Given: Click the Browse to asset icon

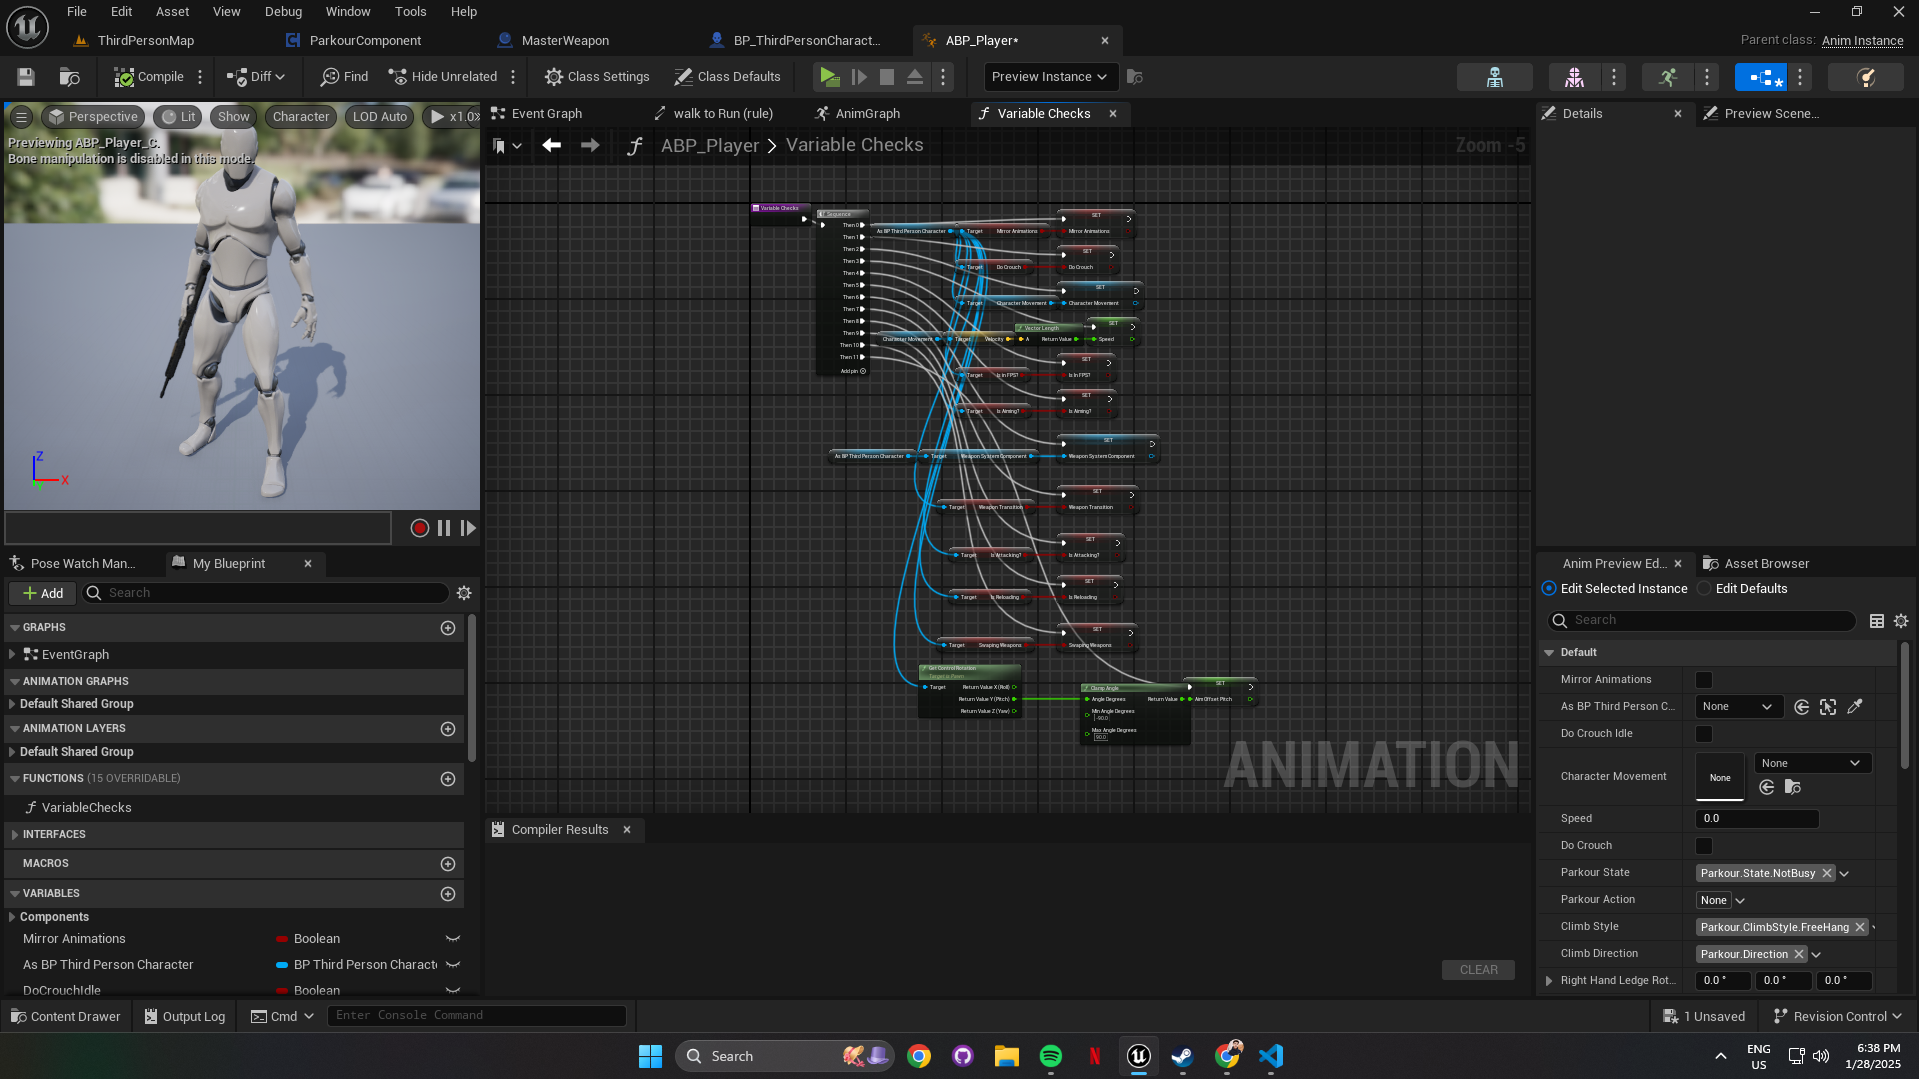Looking at the screenshot, I should 69,77.
